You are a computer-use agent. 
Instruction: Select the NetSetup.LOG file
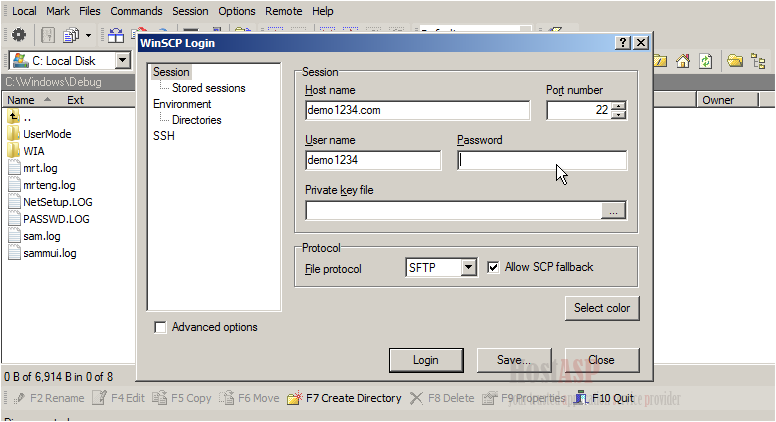[x=50, y=202]
